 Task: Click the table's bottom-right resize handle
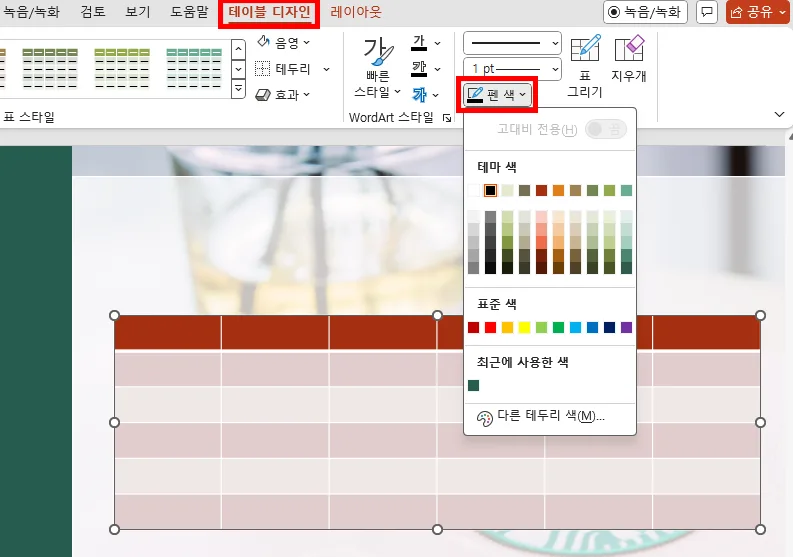(760, 530)
